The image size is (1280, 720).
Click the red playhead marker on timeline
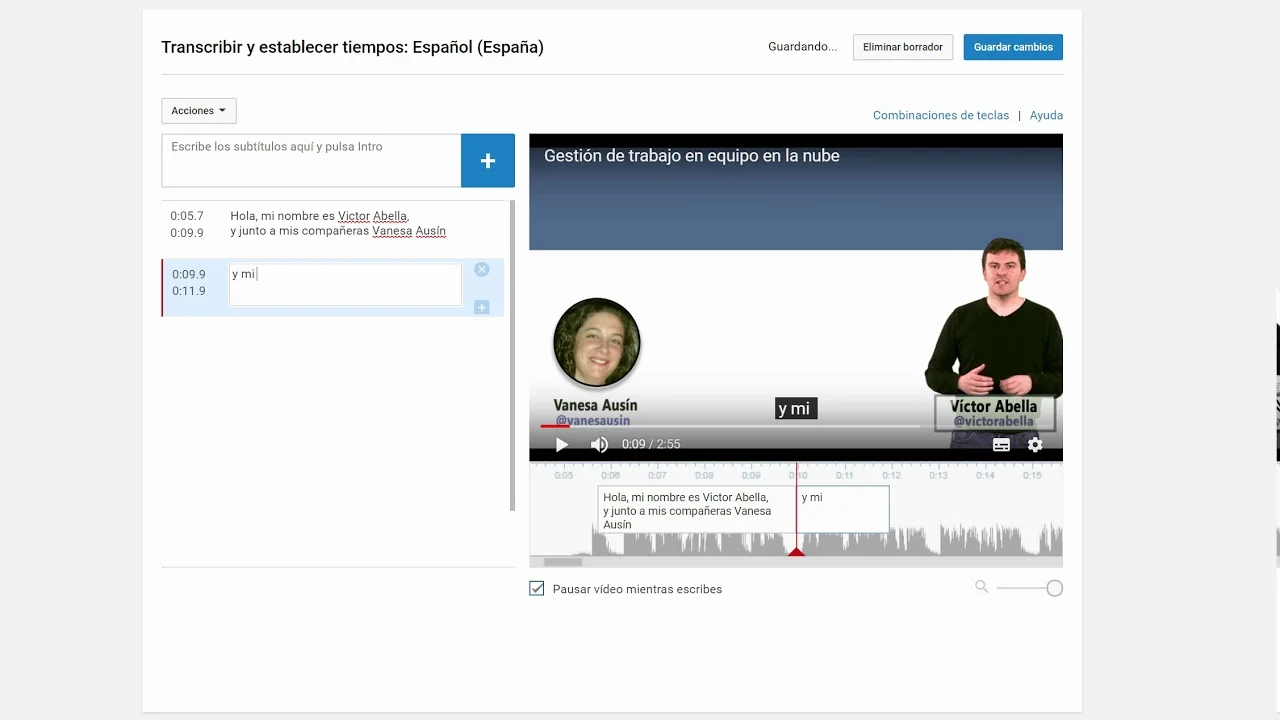point(796,551)
